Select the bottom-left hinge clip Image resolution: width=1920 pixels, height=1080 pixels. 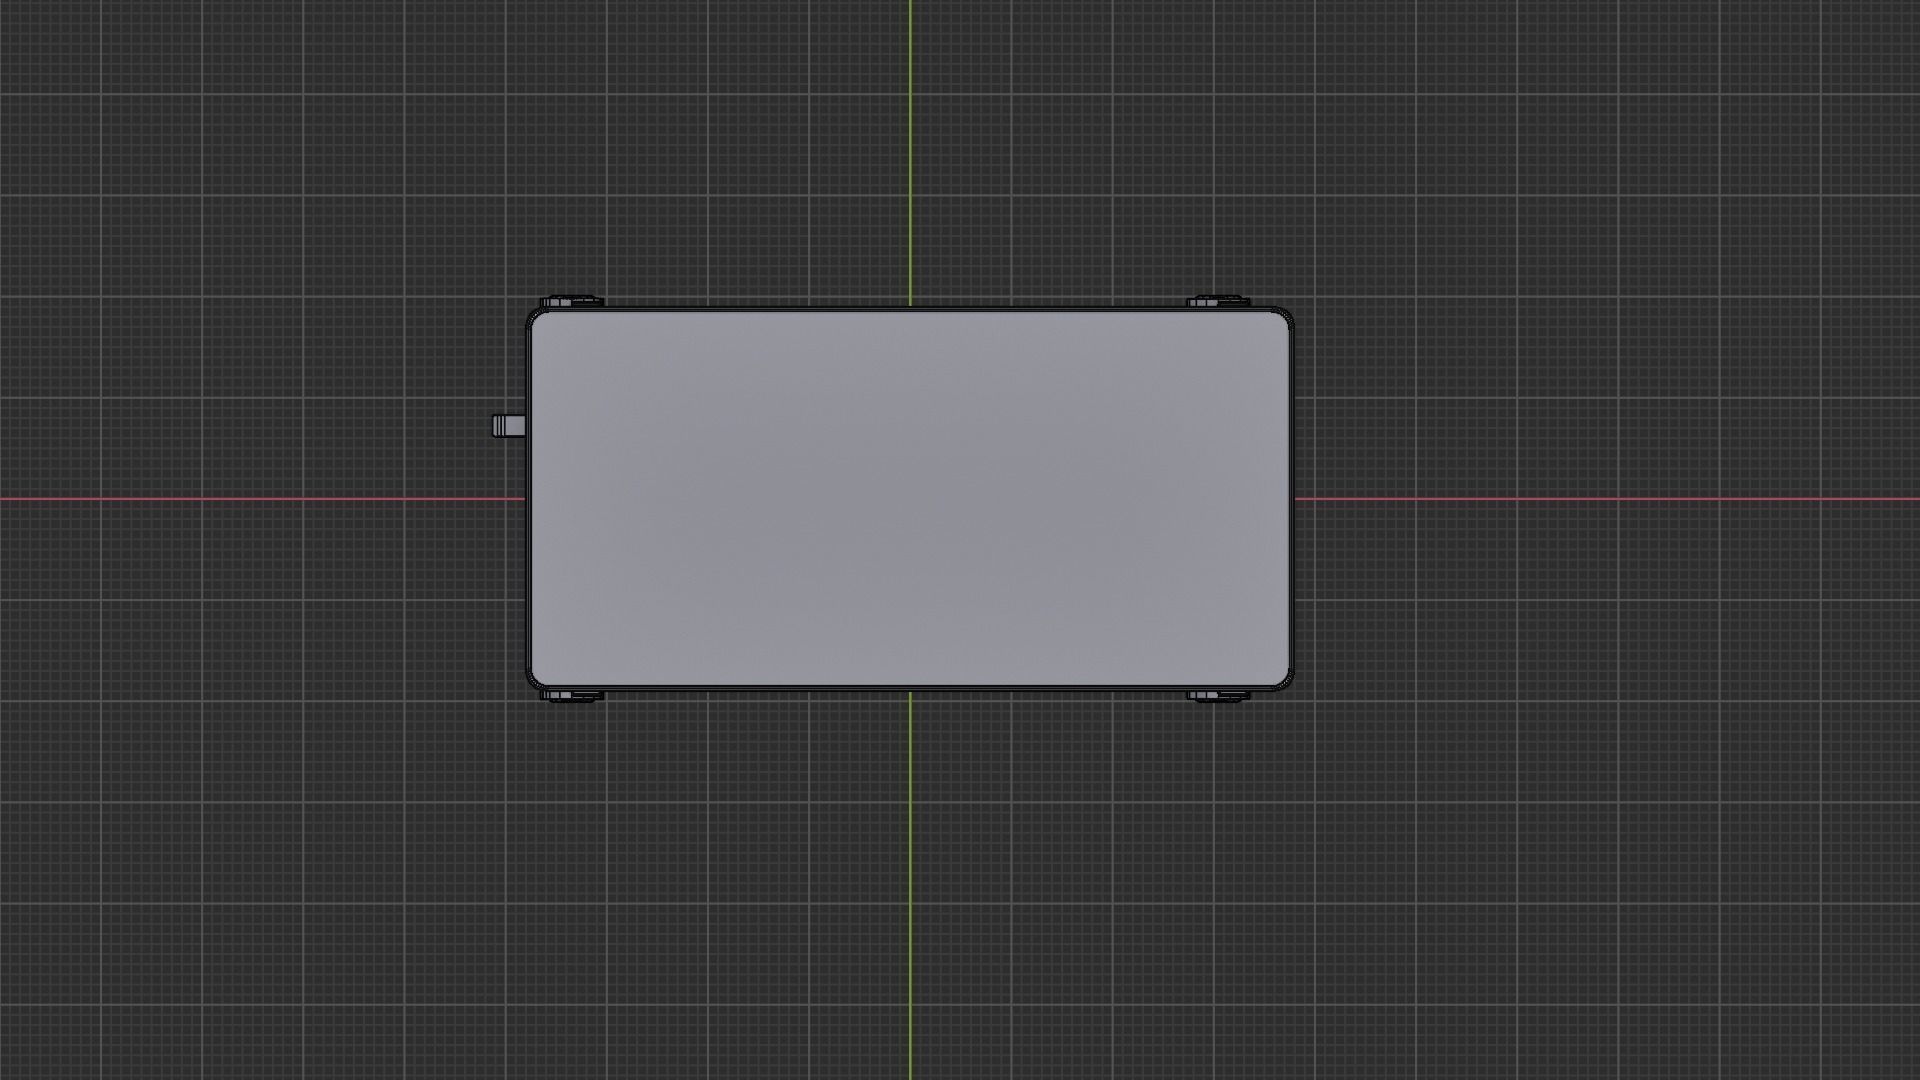pyautogui.click(x=571, y=695)
